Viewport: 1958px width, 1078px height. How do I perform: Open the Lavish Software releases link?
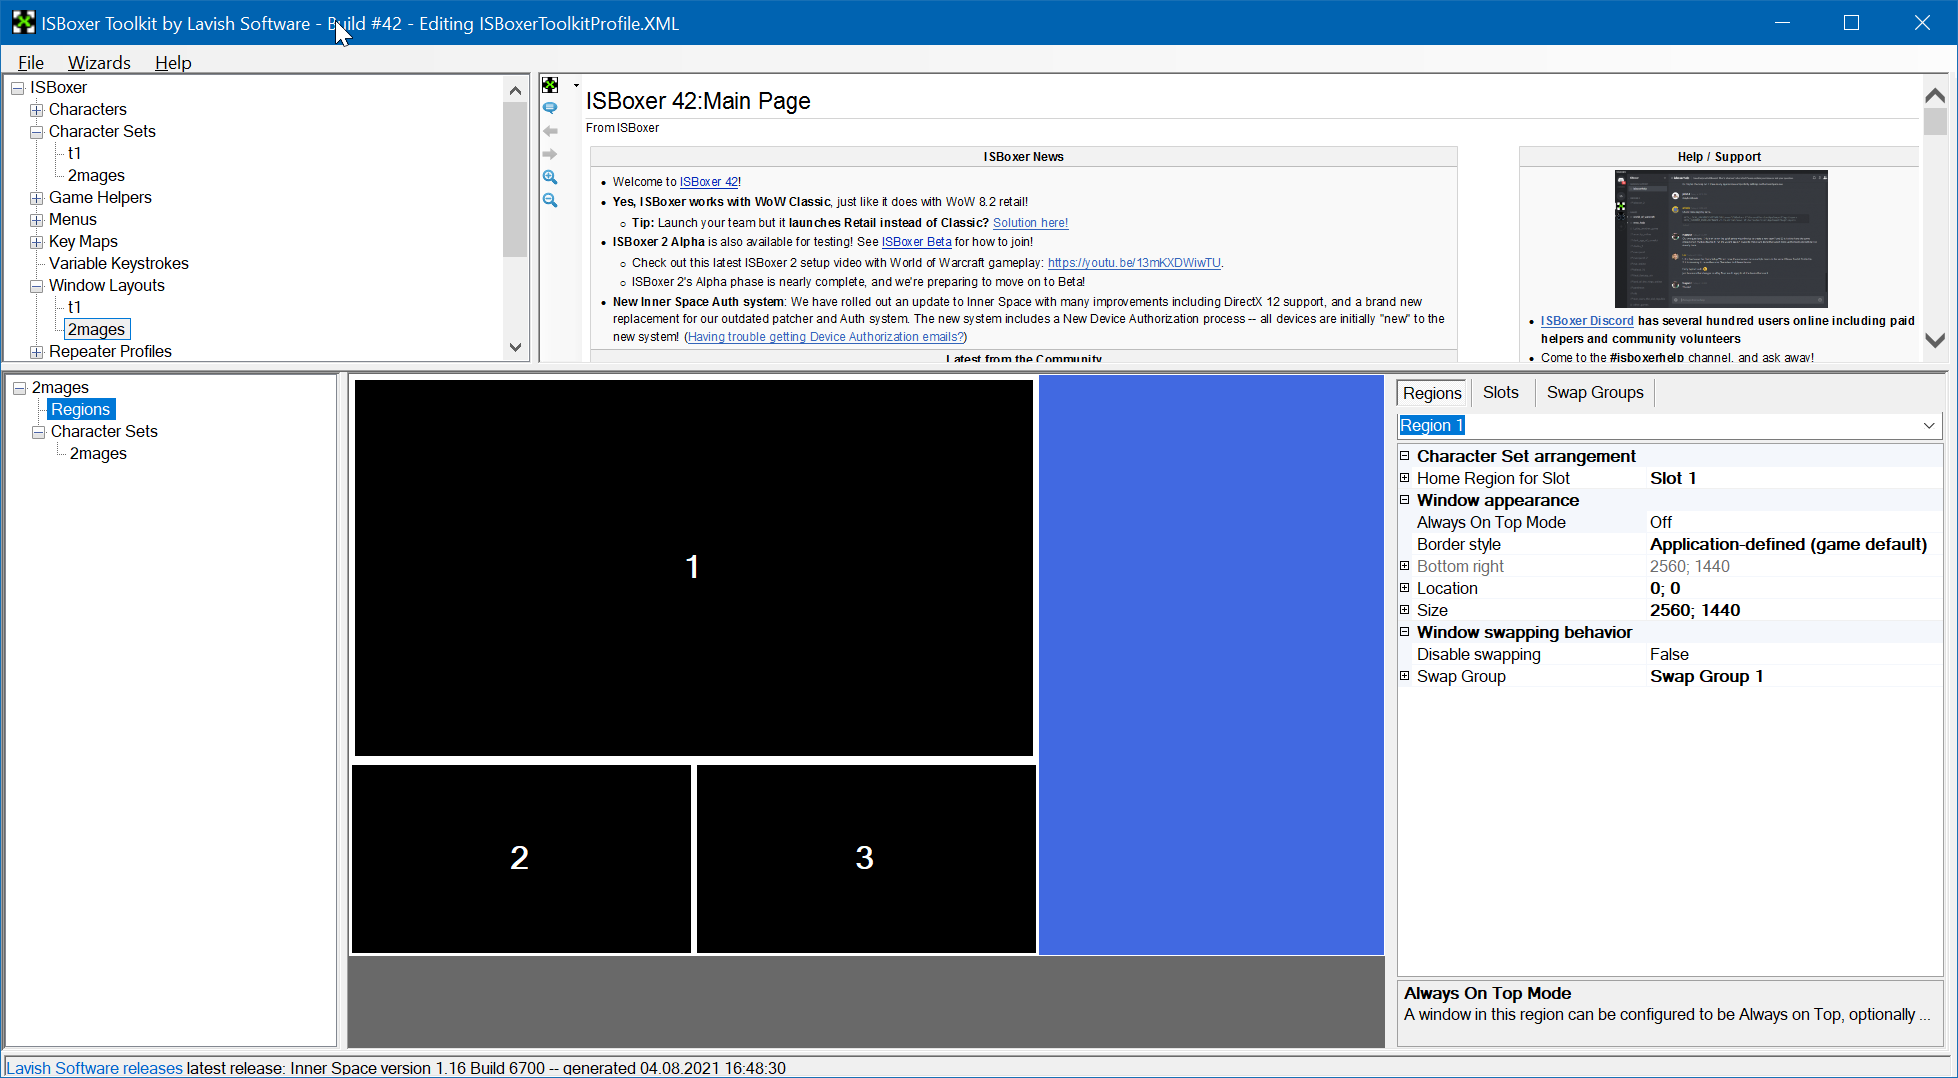tap(94, 1067)
